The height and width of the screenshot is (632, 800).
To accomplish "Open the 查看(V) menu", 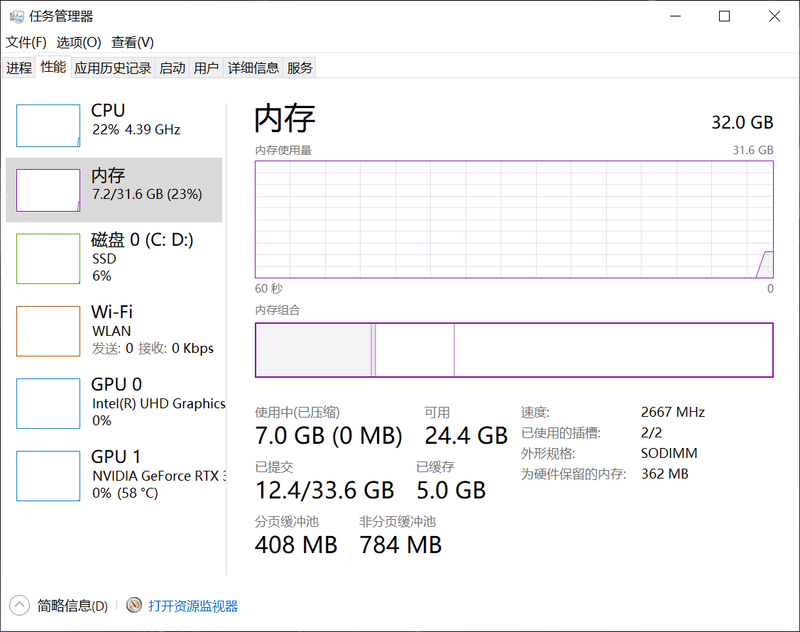I will coord(132,42).
